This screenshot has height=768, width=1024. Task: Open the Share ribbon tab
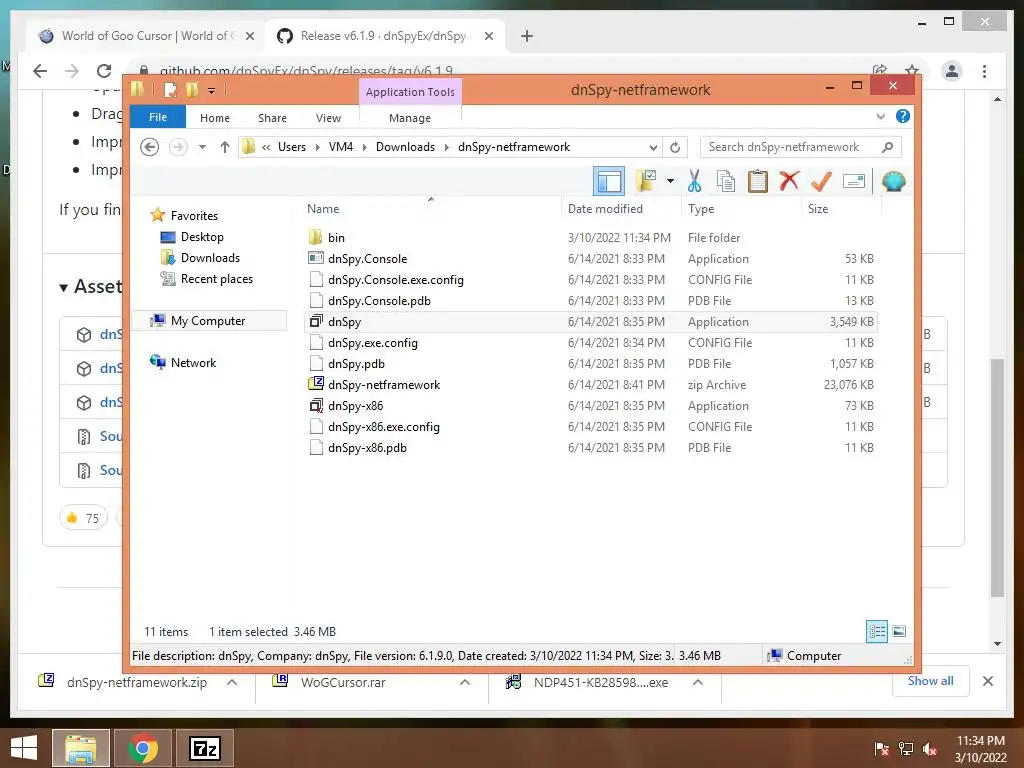point(272,118)
